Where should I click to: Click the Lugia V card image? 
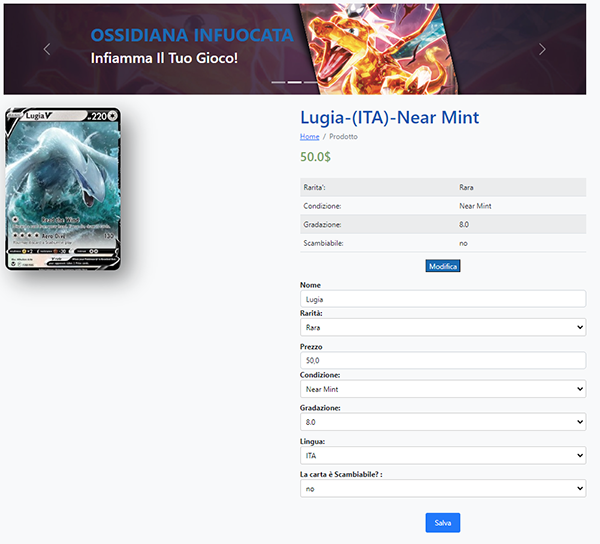(63, 189)
